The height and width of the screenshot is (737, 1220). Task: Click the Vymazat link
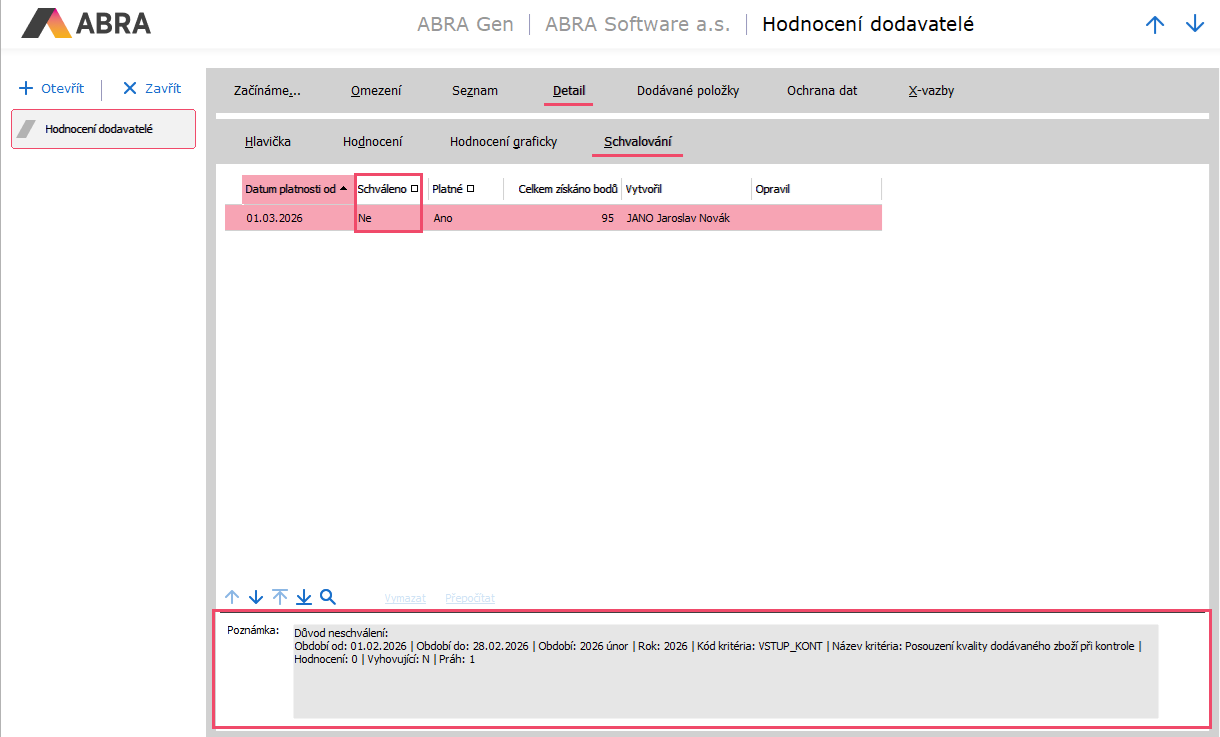[x=405, y=598]
